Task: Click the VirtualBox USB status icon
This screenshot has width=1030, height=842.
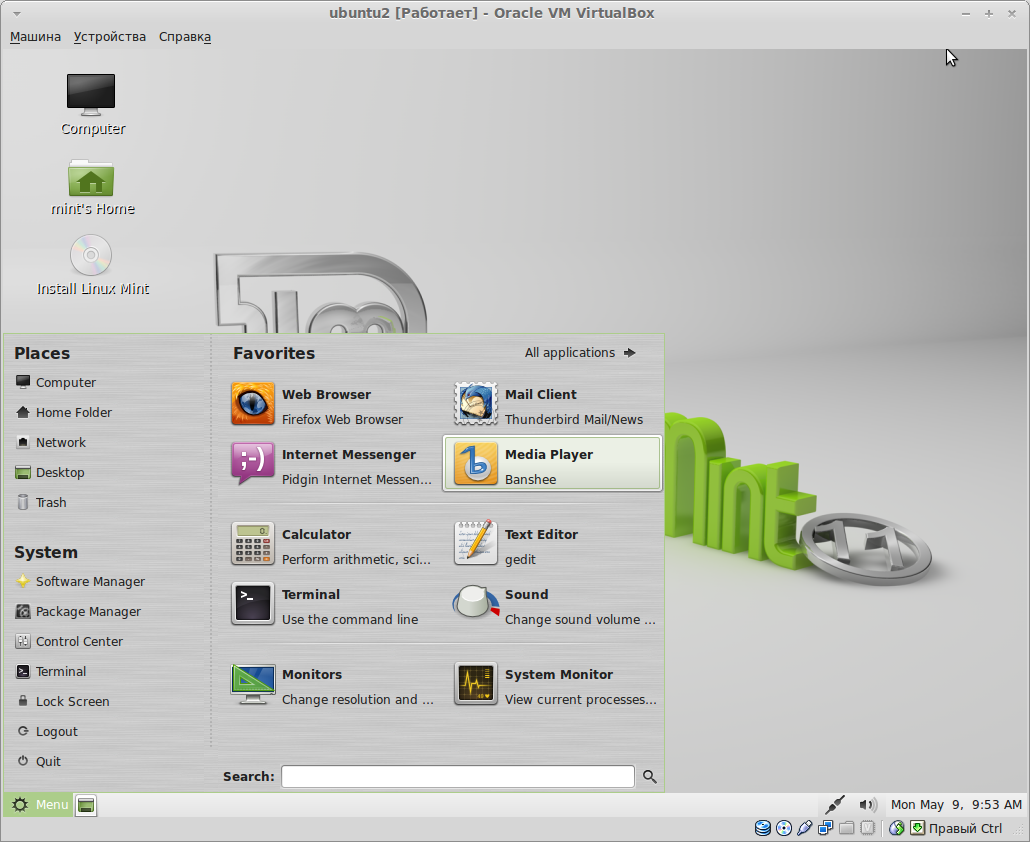Action: 805,828
